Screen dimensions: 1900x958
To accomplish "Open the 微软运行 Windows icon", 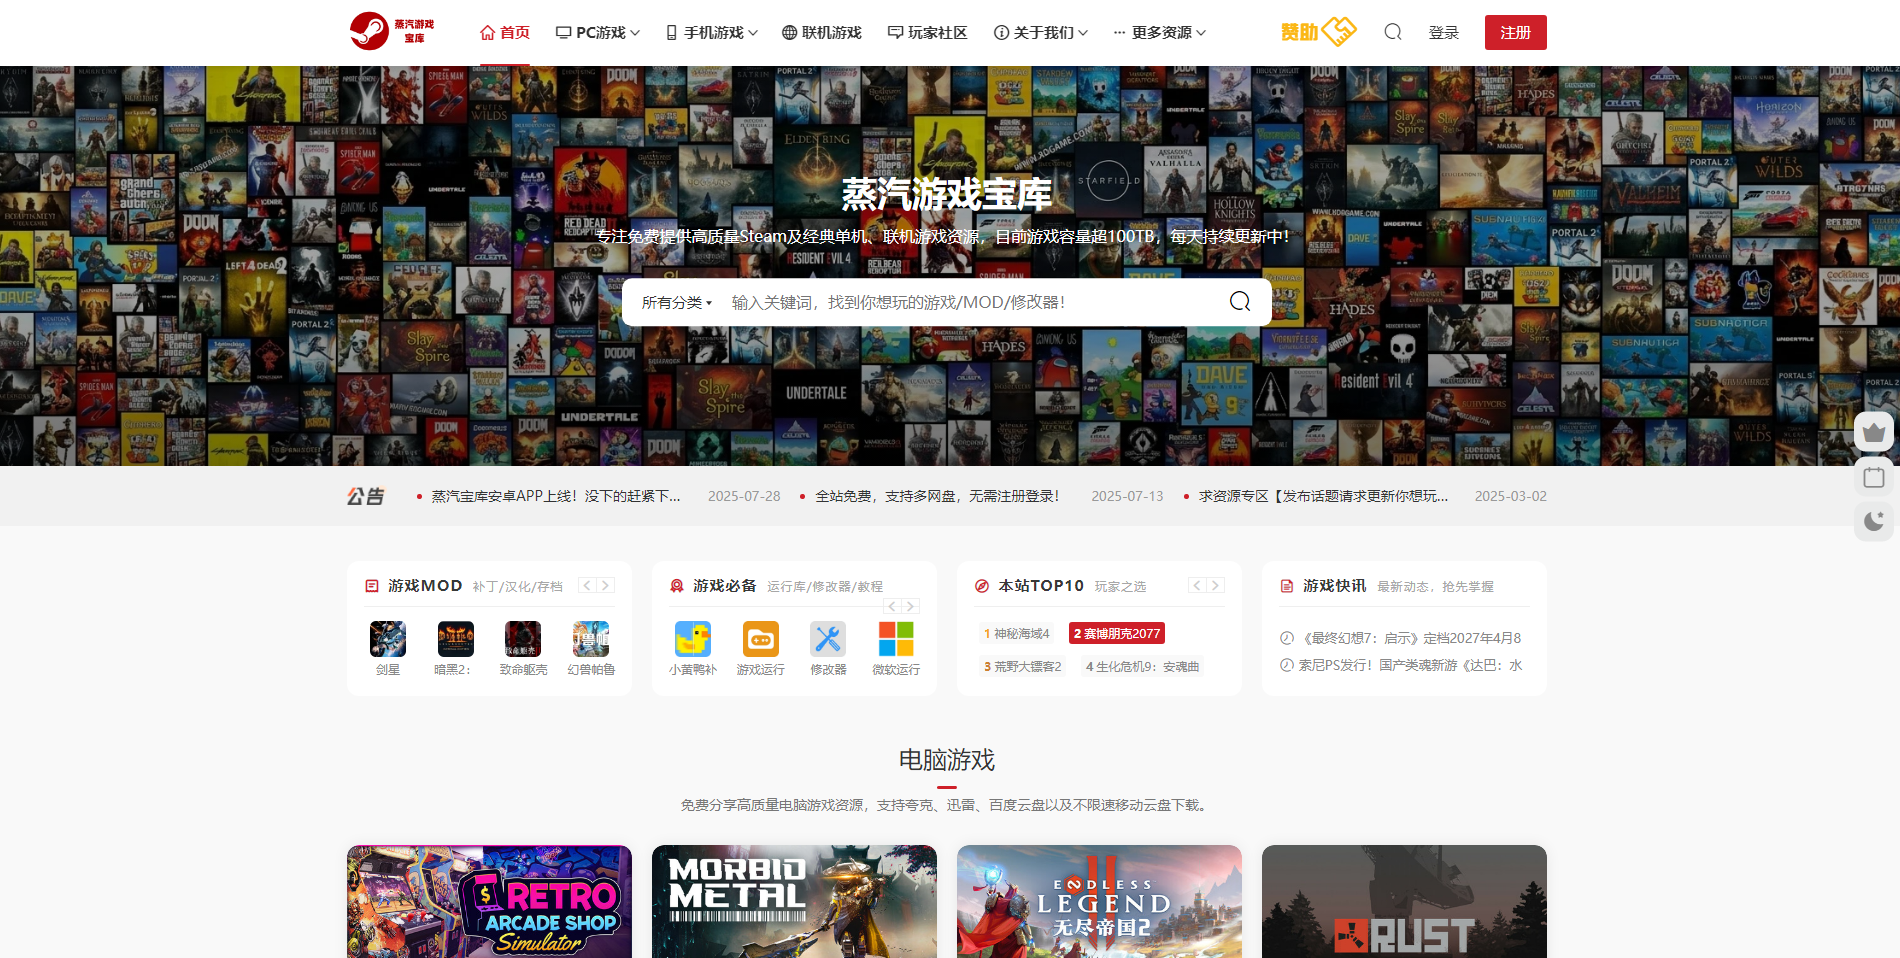I will point(896,639).
